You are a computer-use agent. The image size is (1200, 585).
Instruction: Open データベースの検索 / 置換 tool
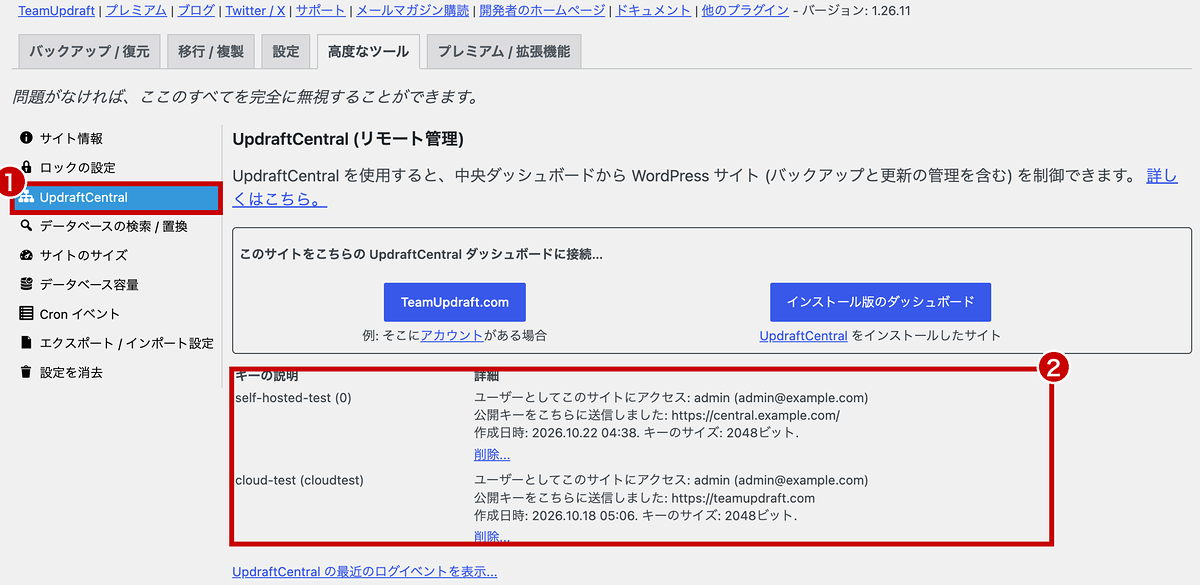(x=114, y=226)
